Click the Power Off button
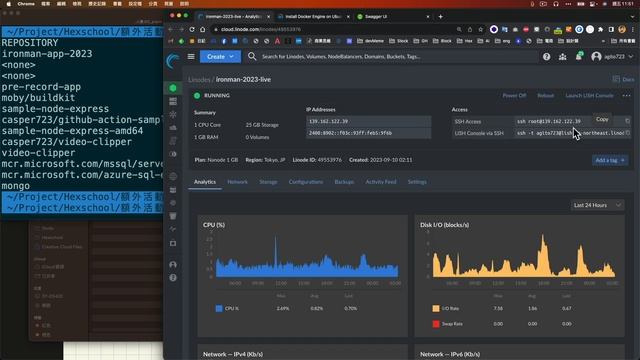 514,96
